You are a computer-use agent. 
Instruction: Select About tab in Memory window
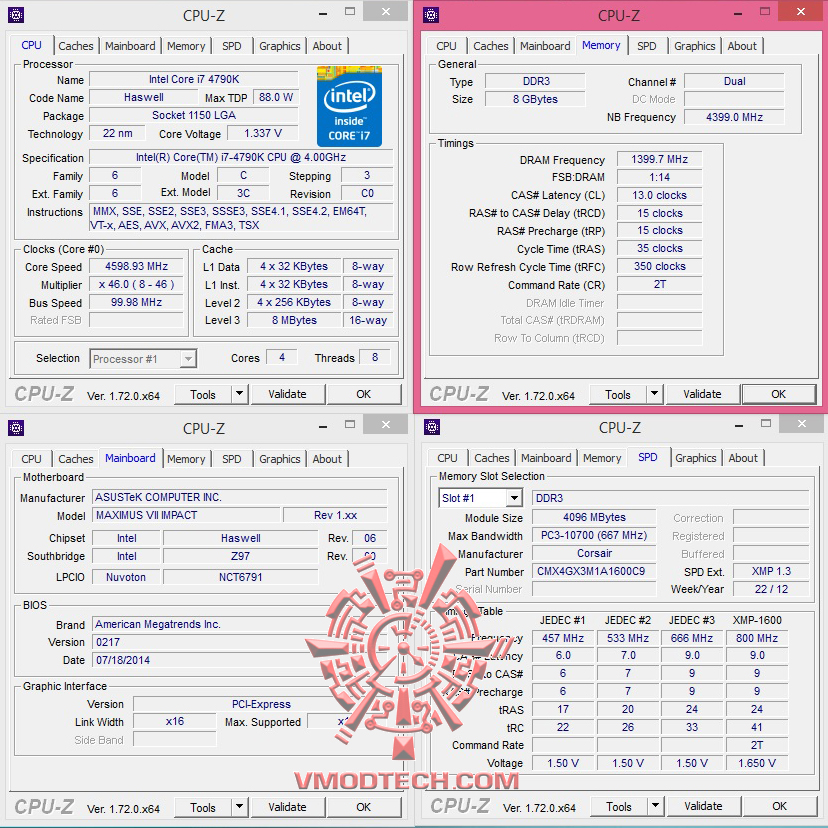[x=742, y=46]
